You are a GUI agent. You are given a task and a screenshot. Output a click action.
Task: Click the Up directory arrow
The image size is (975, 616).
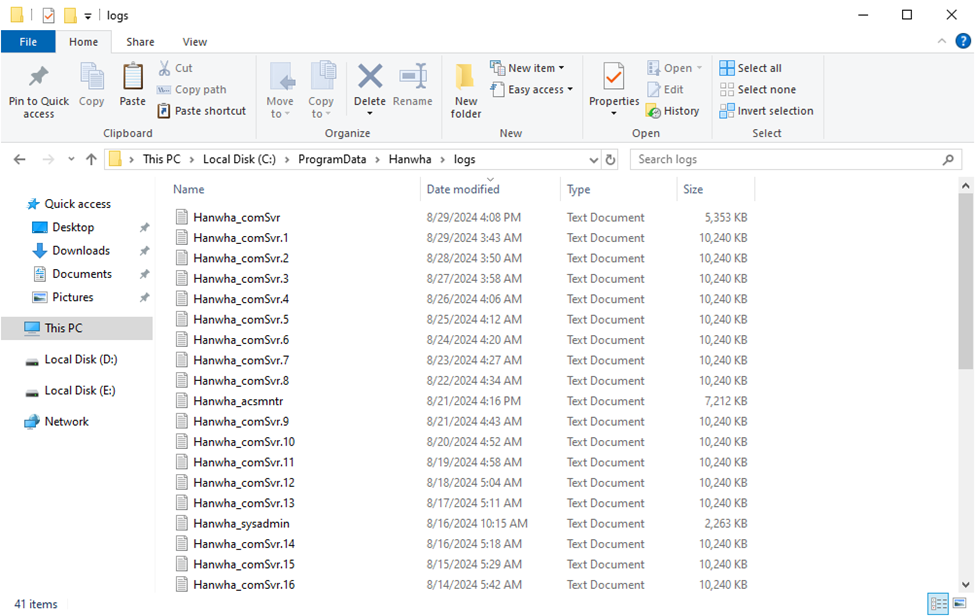91,159
